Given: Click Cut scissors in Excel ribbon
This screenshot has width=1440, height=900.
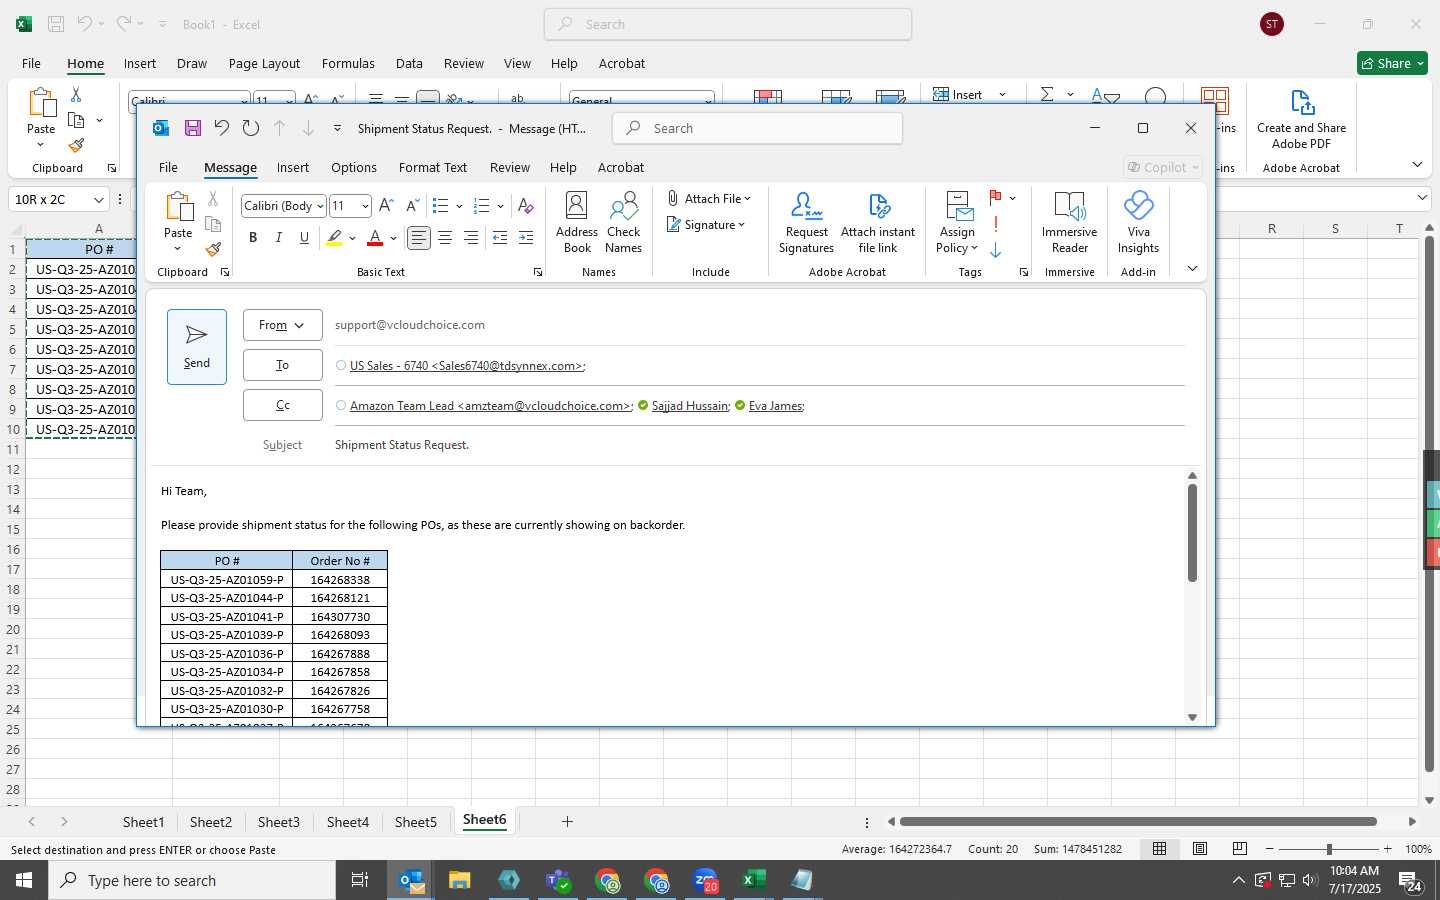Looking at the screenshot, I should pos(76,94).
